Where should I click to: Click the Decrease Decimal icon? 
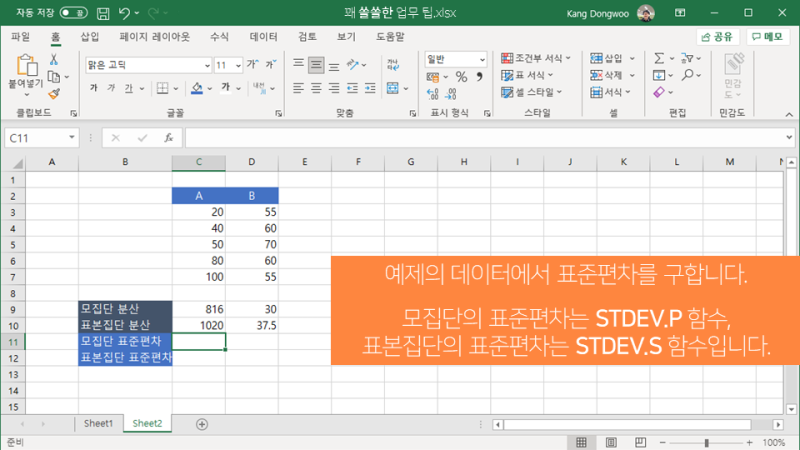click(451, 94)
